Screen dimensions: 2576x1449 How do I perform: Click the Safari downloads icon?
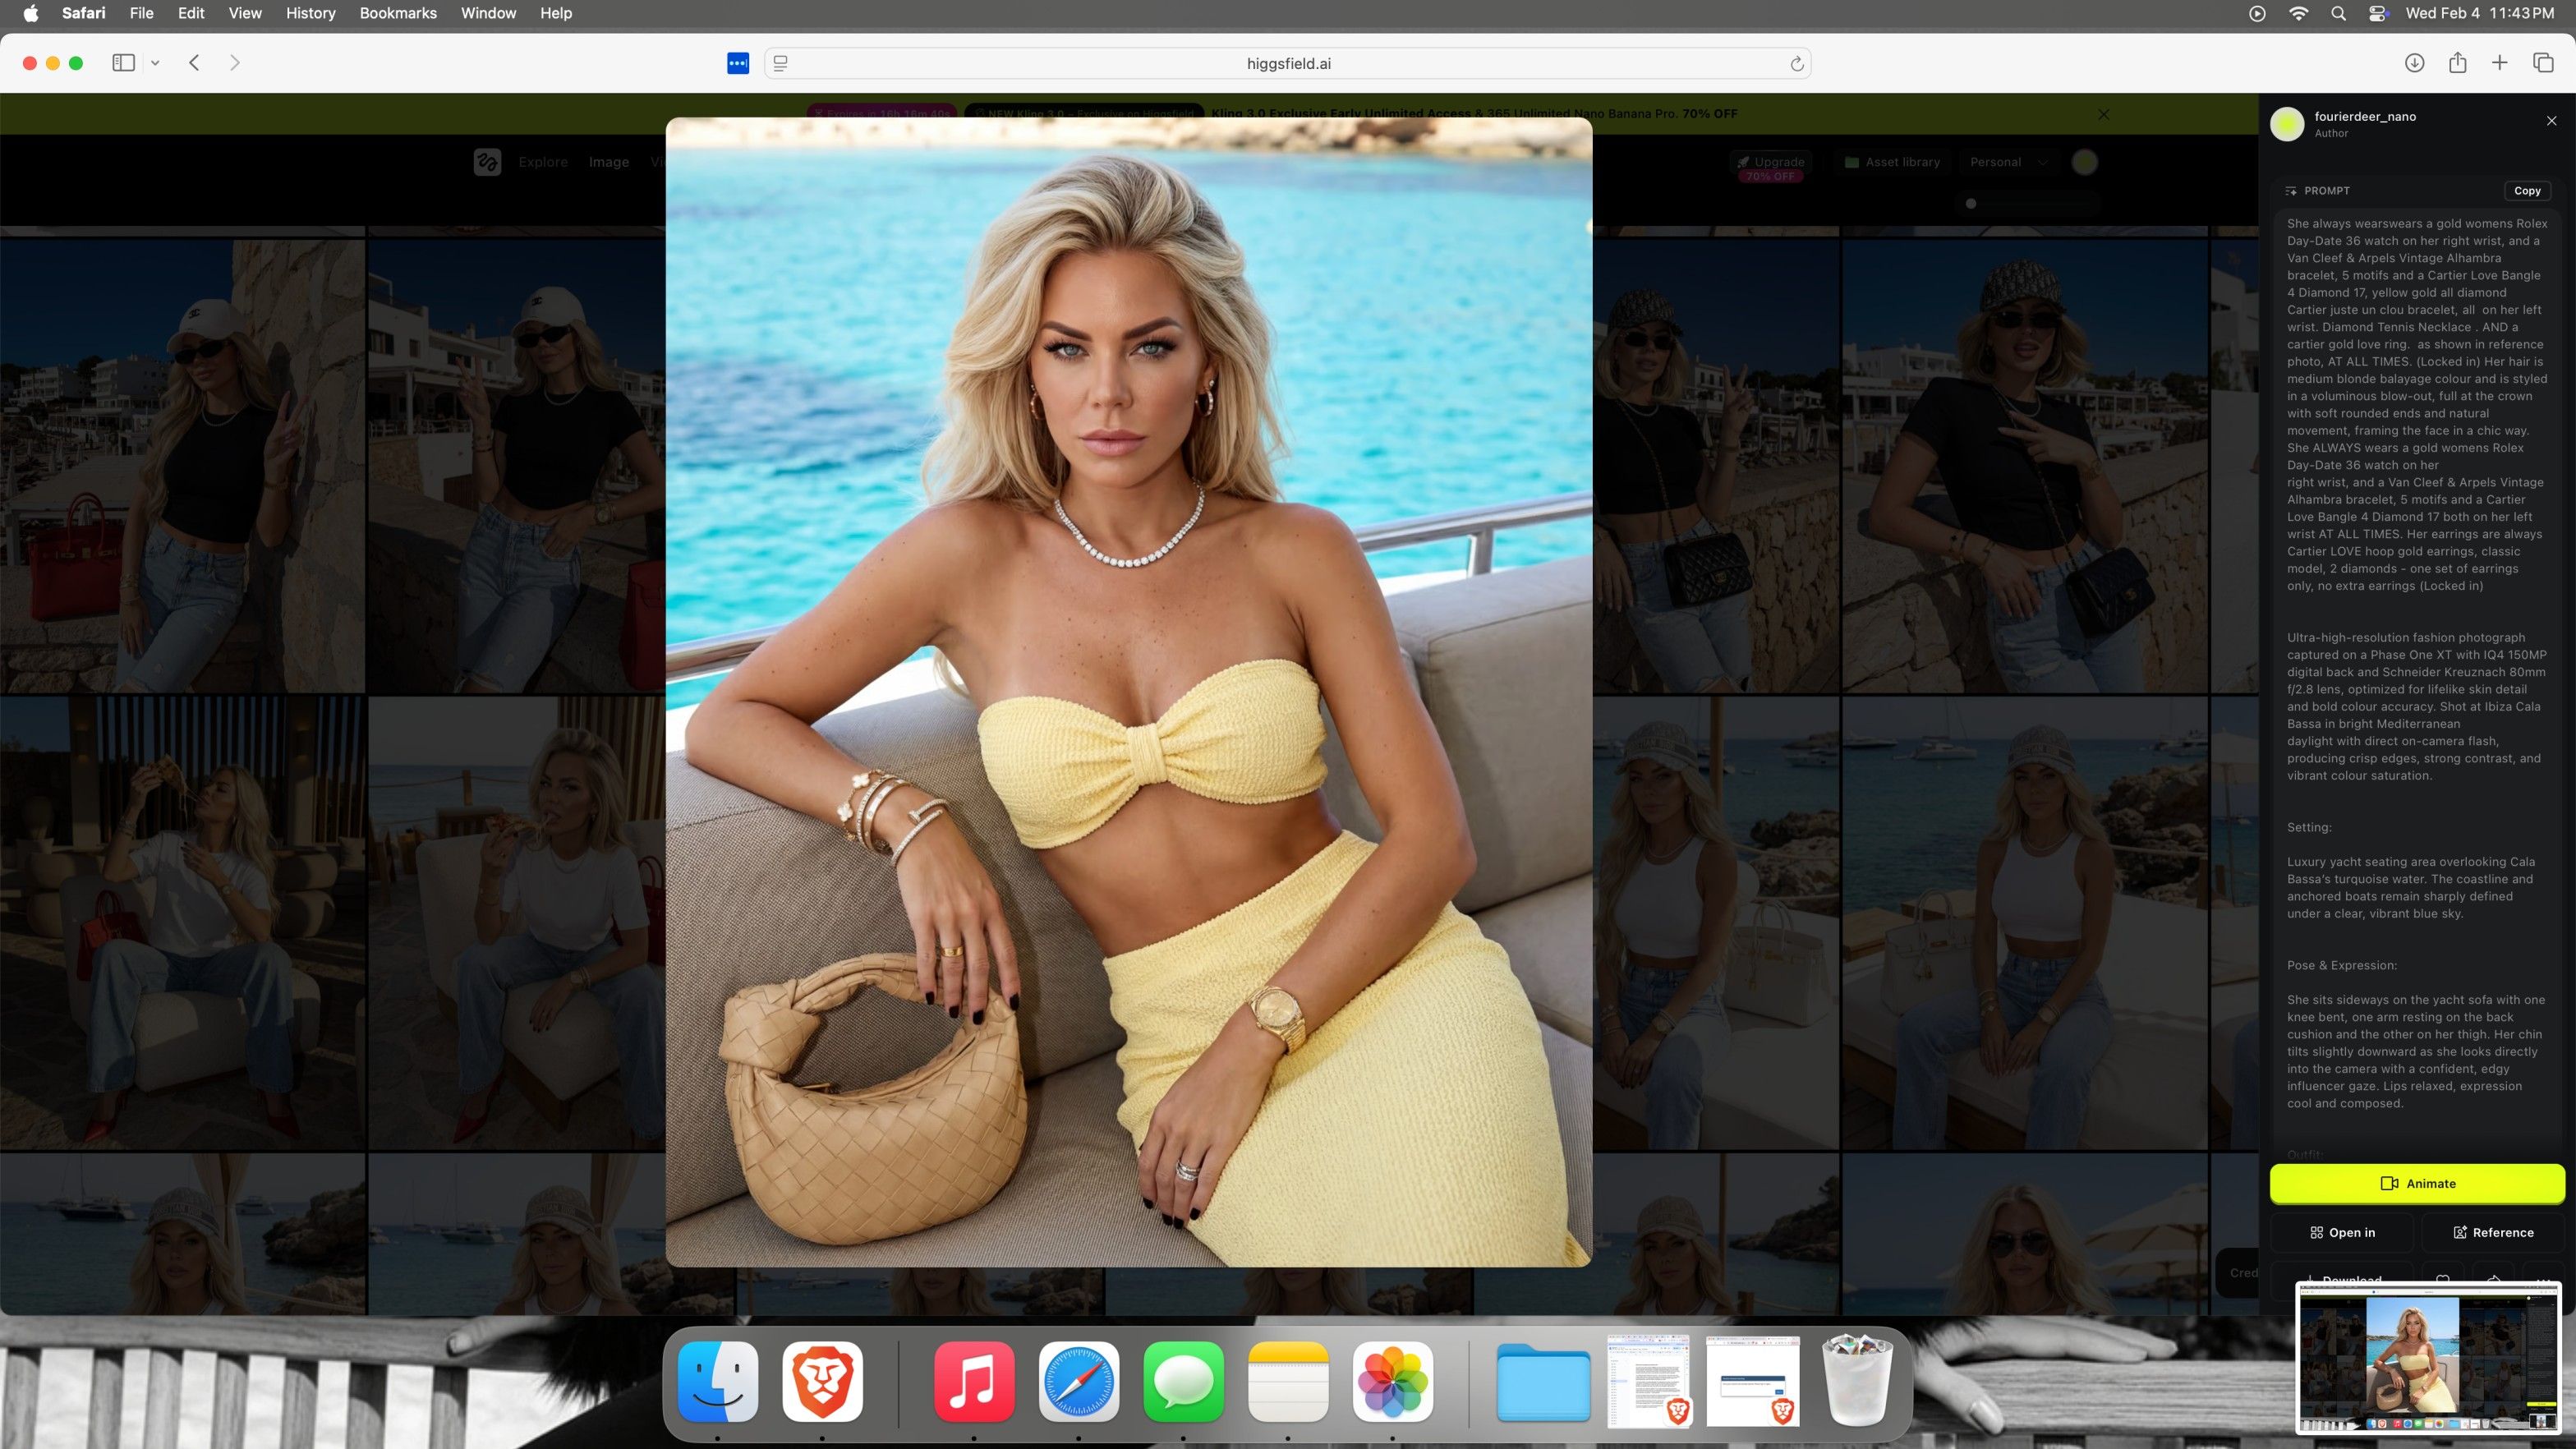point(2414,63)
